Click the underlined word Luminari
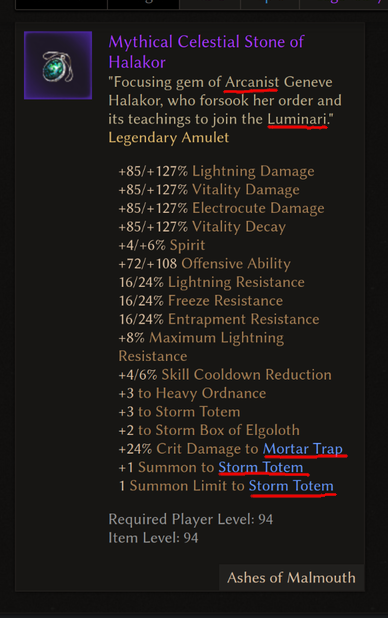This screenshot has height=618, width=388. coord(297,119)
